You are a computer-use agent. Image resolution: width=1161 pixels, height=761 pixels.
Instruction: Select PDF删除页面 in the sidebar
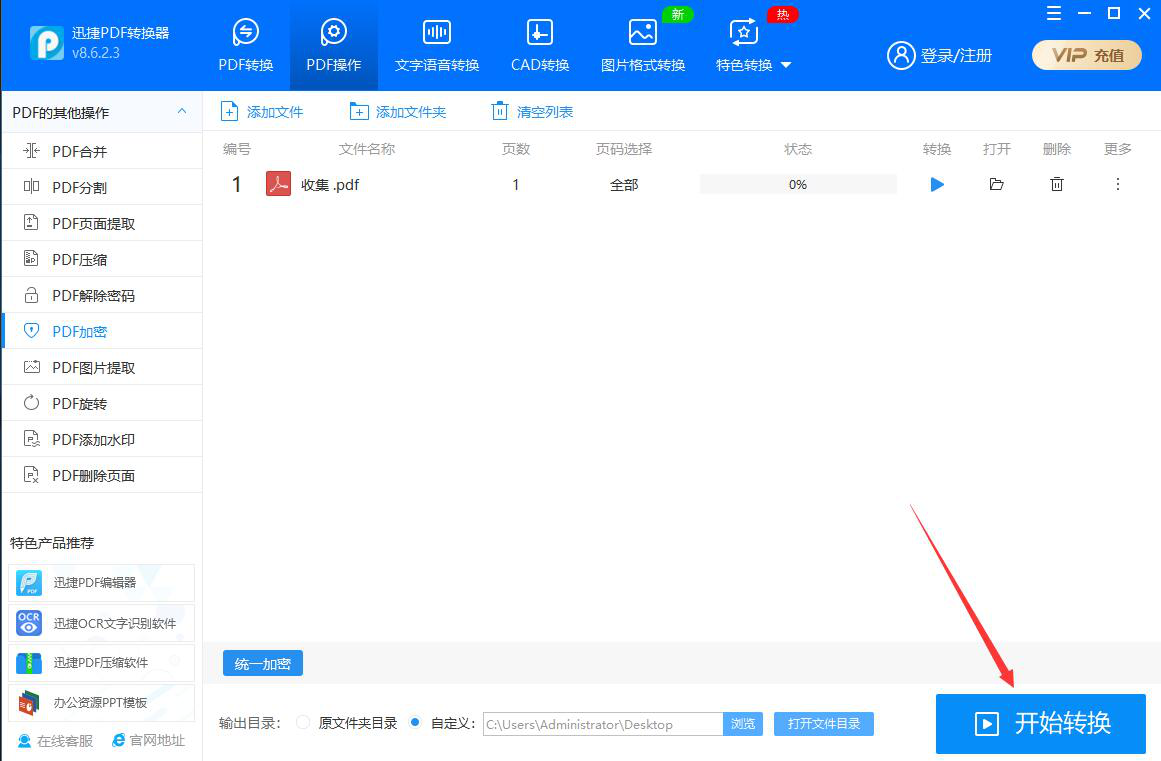(x=102, y=475)
